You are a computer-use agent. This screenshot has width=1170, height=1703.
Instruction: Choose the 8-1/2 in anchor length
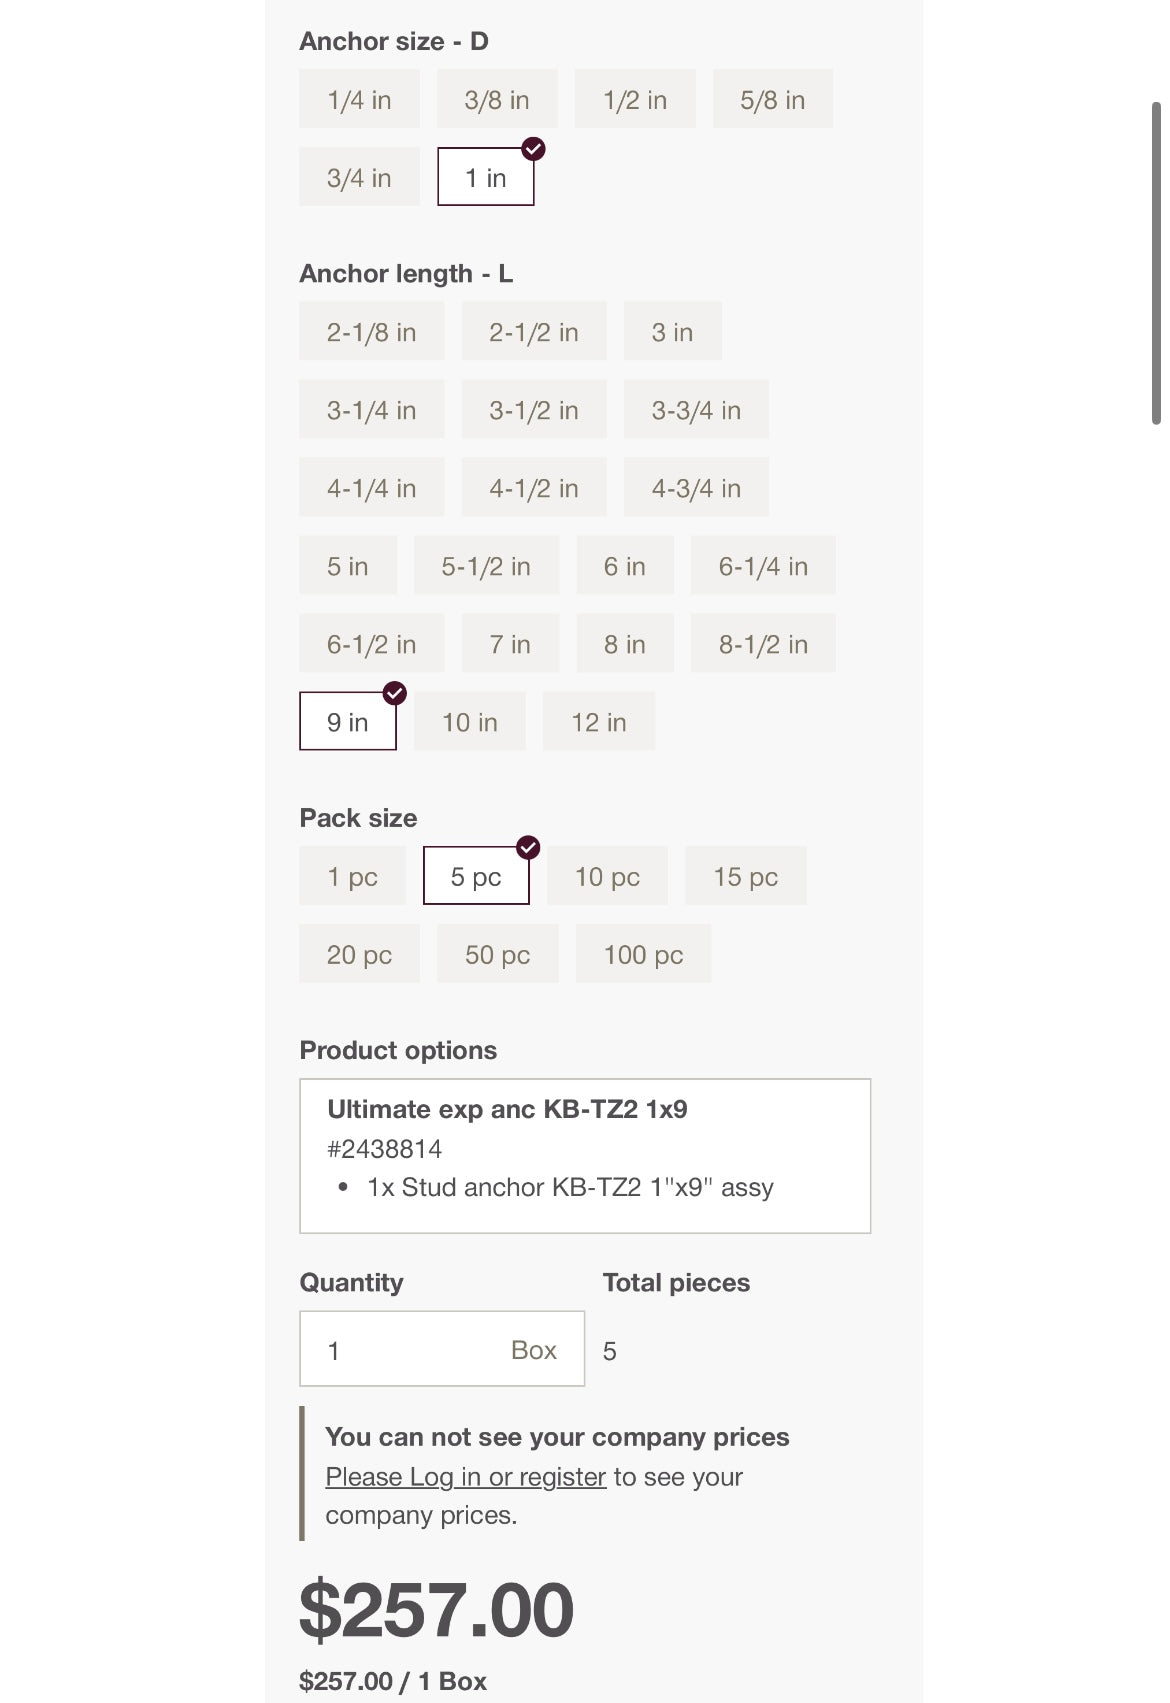(763, 643)
